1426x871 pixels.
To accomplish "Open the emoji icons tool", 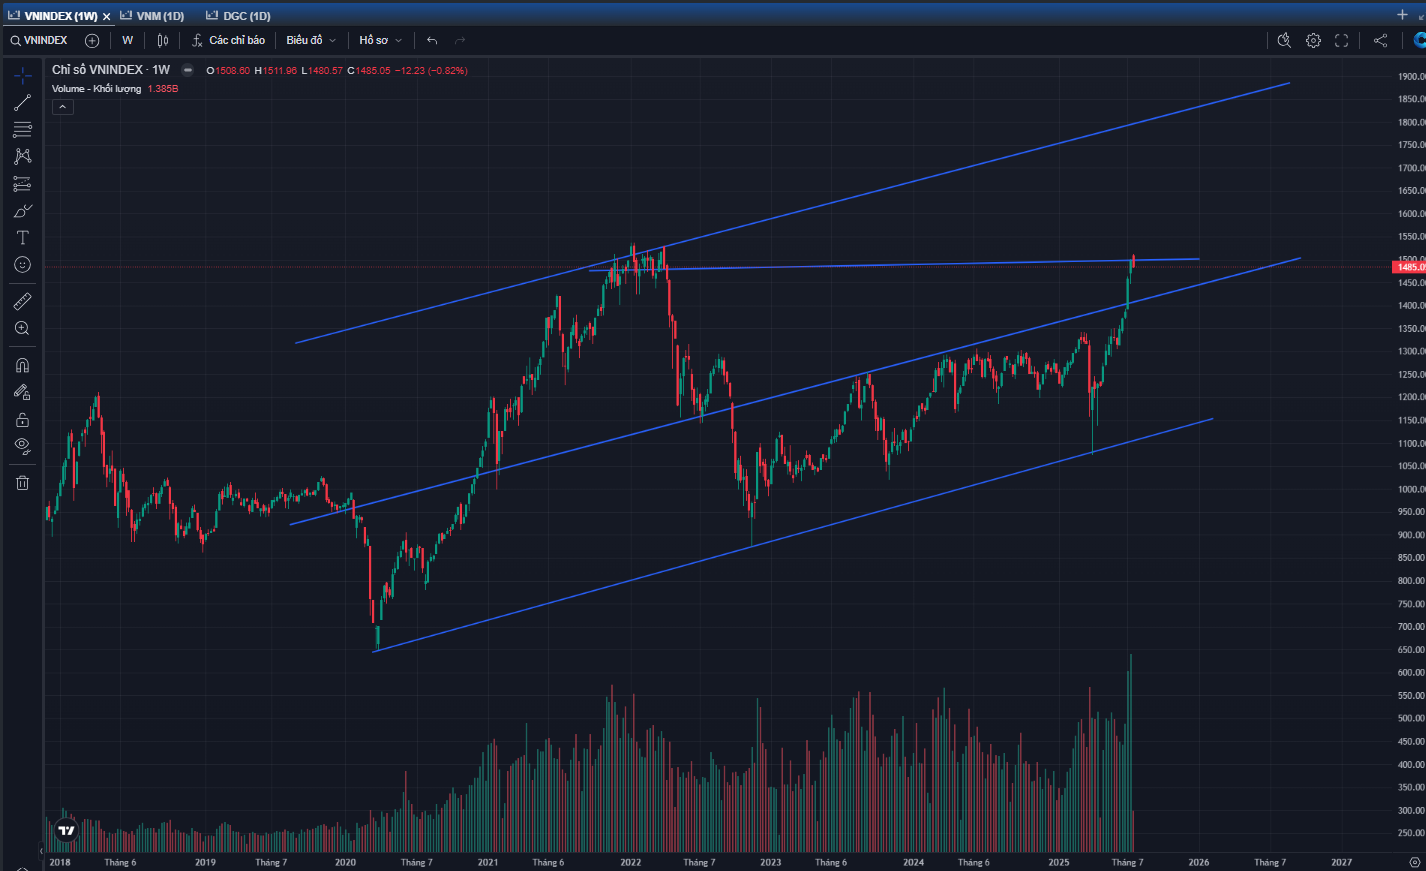I will pos(22,264).
